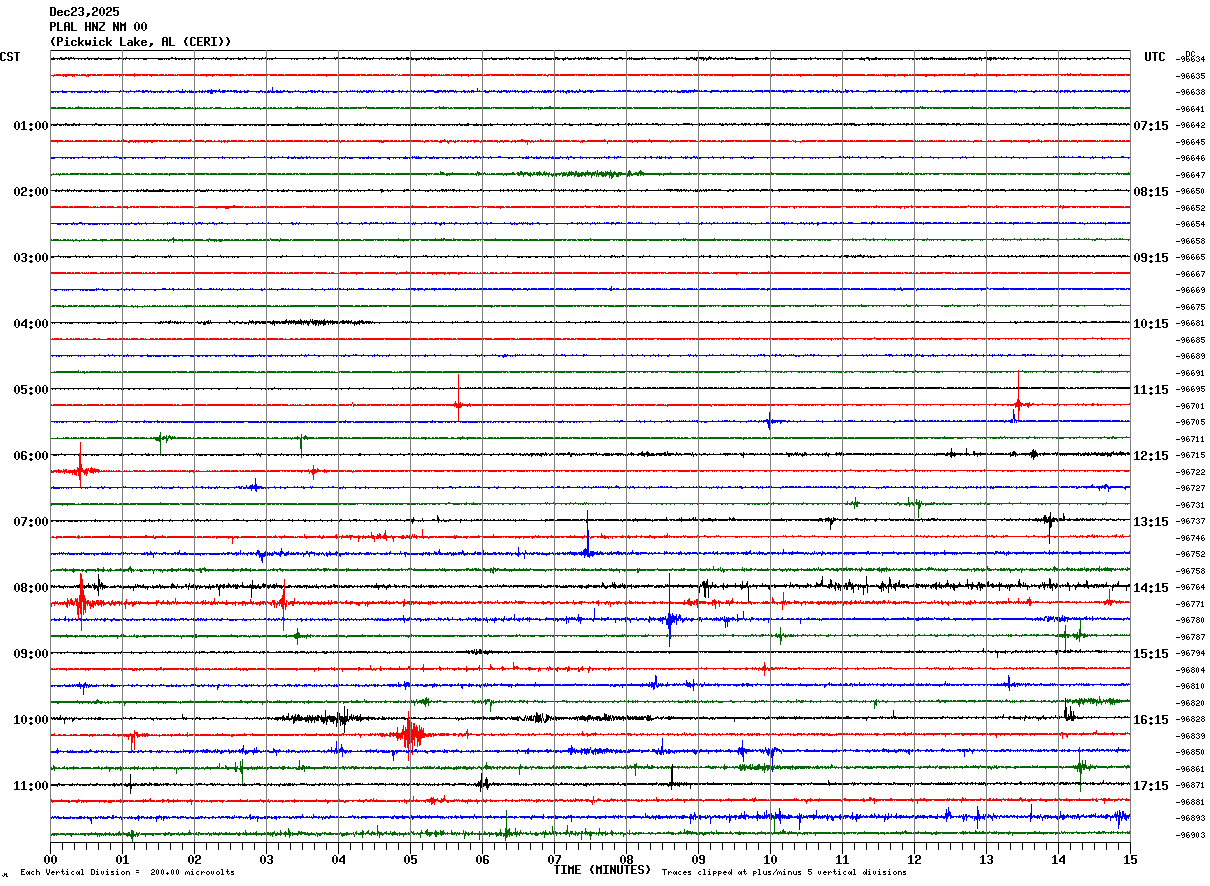Viewport: 1210px width, 886px height.
Task: Click the DC offset value -96794
Action: (x=1191, y=654)
